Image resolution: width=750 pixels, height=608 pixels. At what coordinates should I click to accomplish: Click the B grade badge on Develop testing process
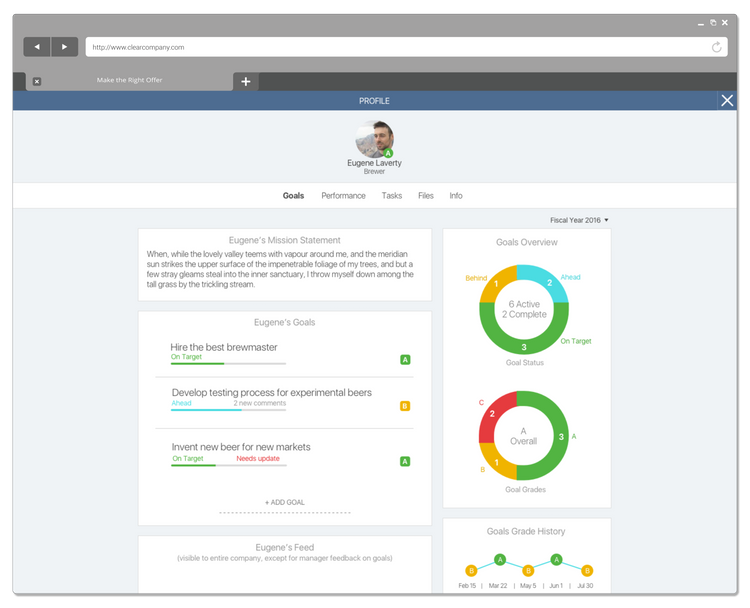tap(405, 406)
